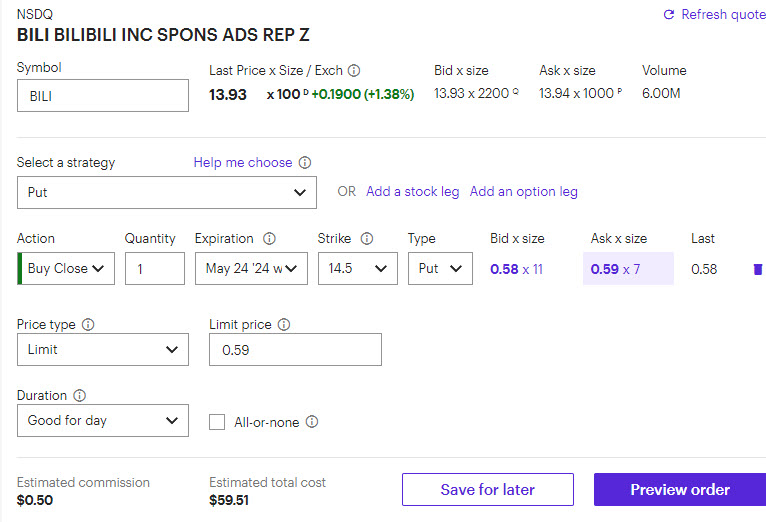Screen dimensions: 766x522
Task: Click the Limit price input field
Action: point(295,350)
